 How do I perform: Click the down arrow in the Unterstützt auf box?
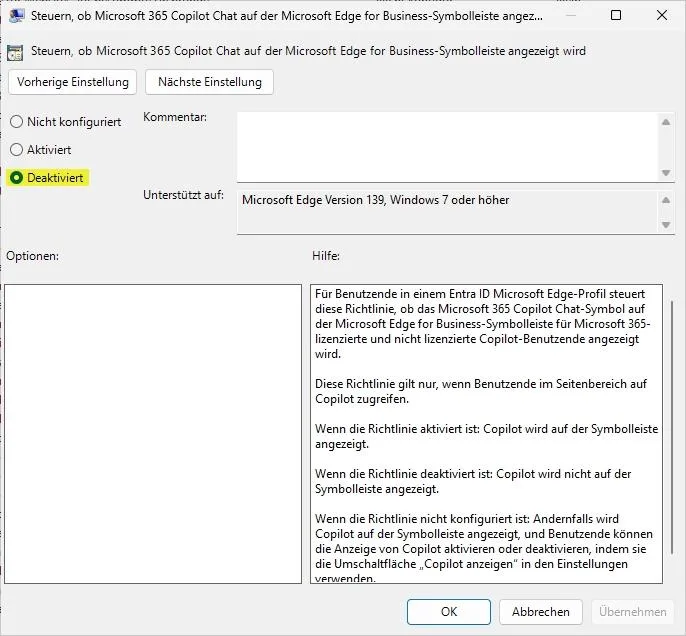(x=667, y=225)
